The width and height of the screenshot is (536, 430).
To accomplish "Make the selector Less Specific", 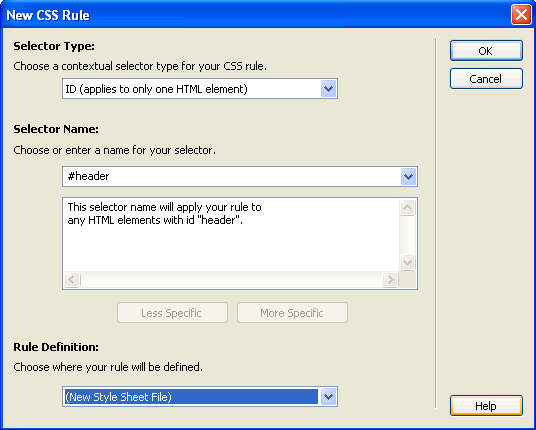I will pos(172,313).
